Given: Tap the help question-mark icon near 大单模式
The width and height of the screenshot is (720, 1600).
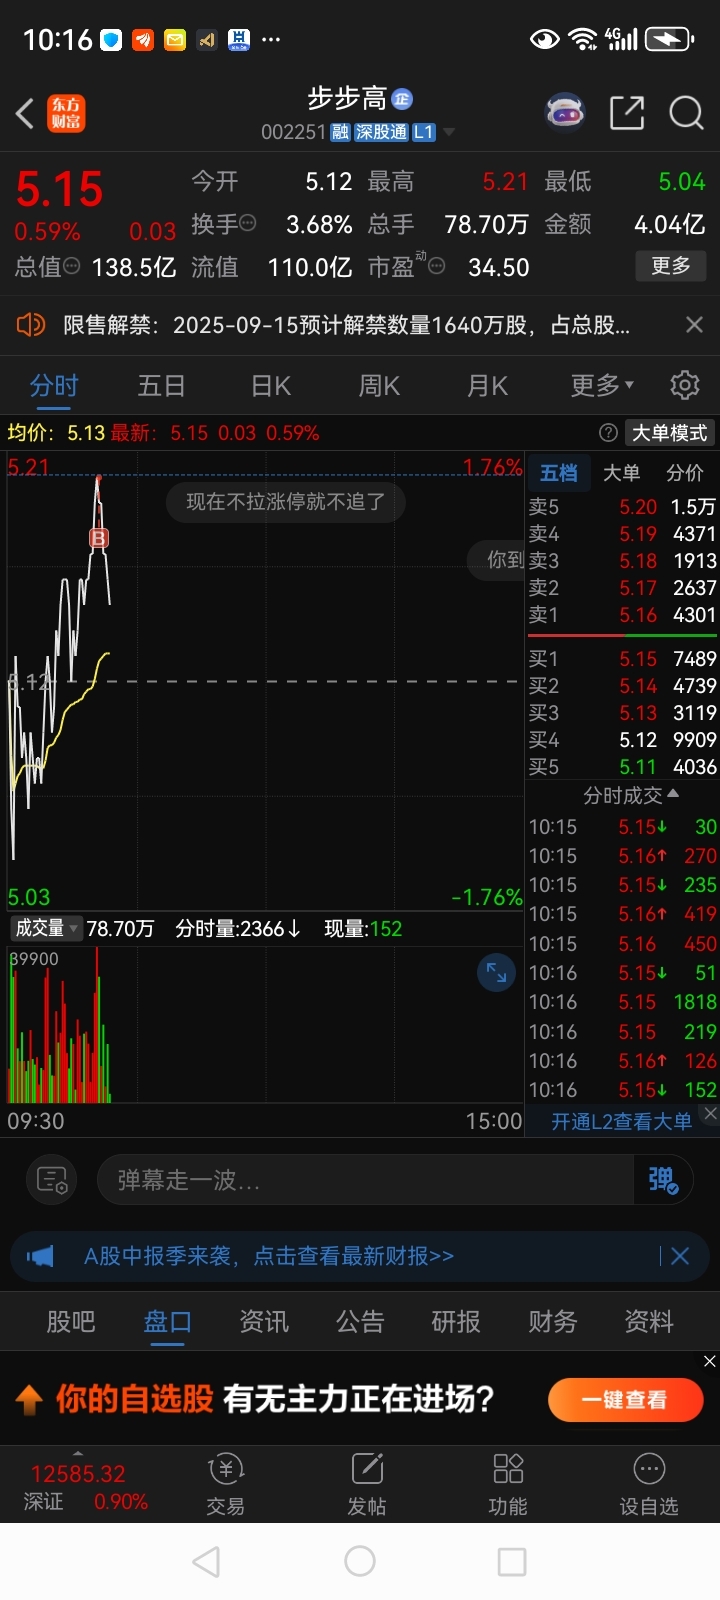Looking at the screenshot, I should coord(607,433).
